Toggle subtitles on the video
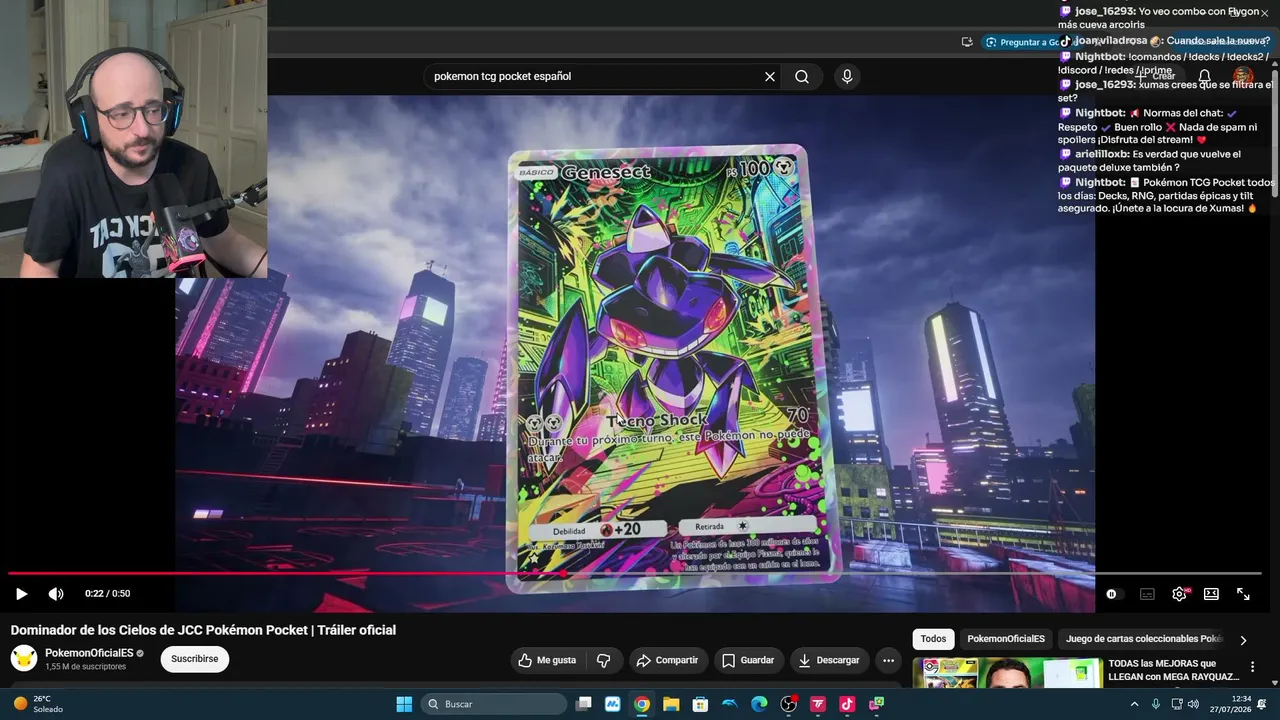1280x720 pixels. pyautogui.click(x=1147, y=594)
